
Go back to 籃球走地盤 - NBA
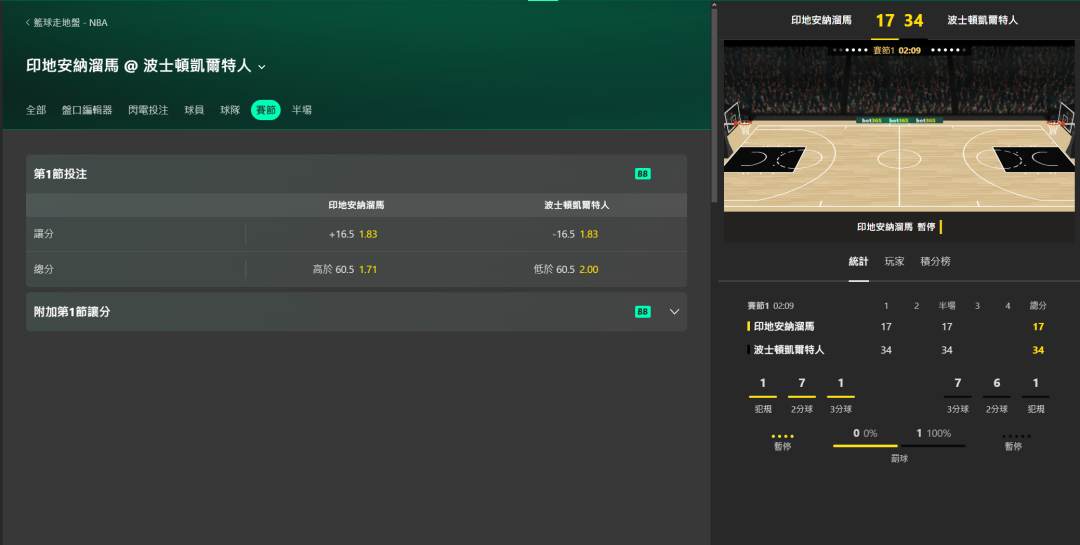tap(67, 23)
